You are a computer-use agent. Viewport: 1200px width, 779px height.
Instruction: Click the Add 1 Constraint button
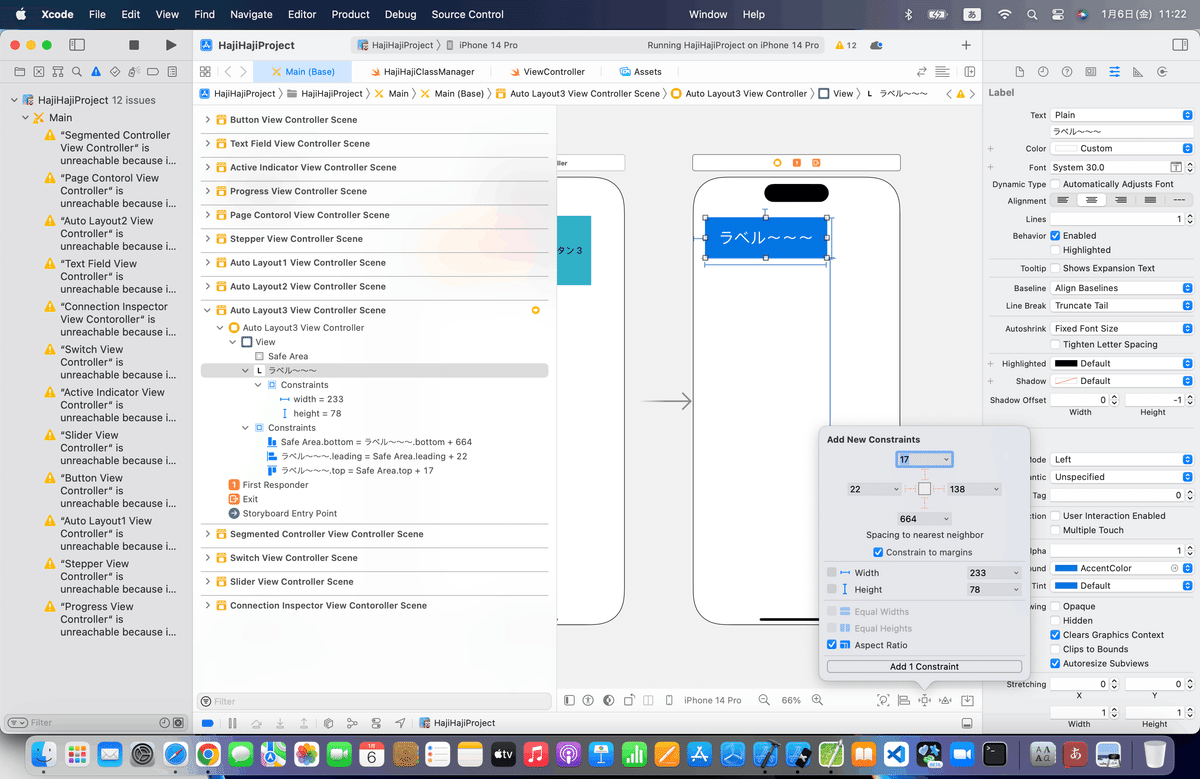tap(924, 666)
